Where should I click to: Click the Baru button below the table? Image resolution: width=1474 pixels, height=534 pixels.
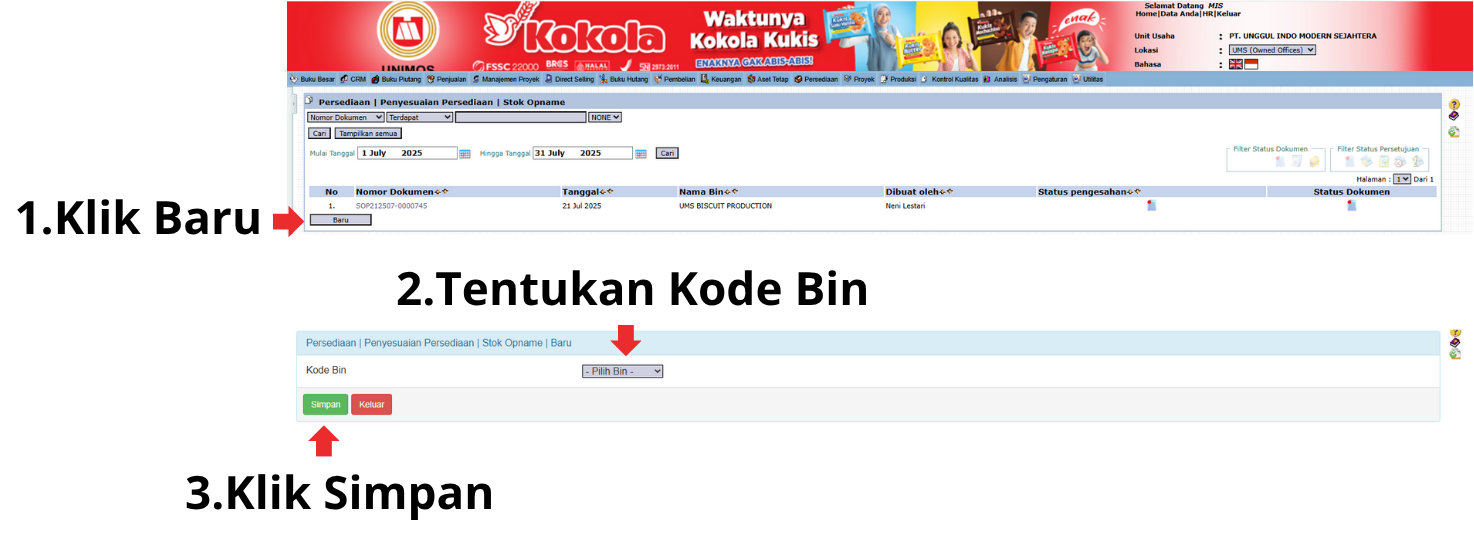[x=341, y=220]
